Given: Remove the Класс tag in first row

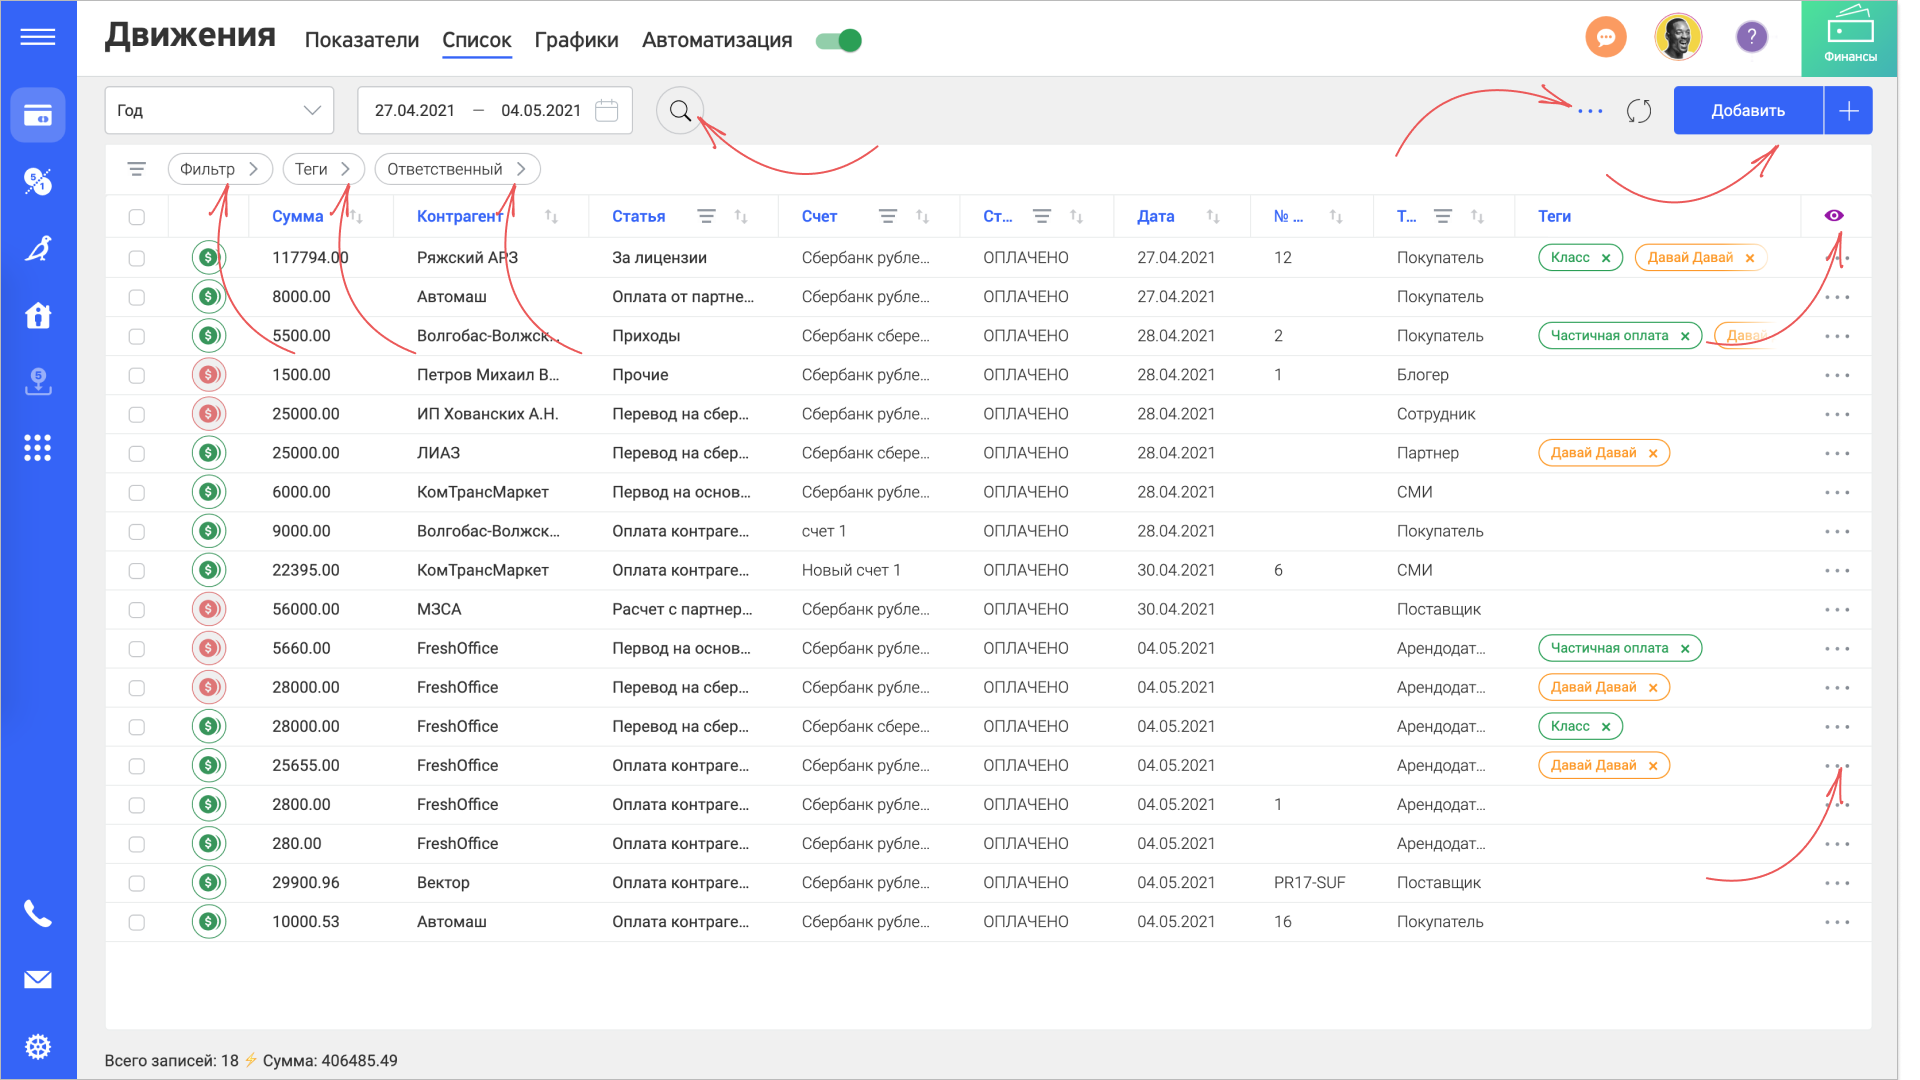Looking at the screenshot, I should coord(1606,258).
